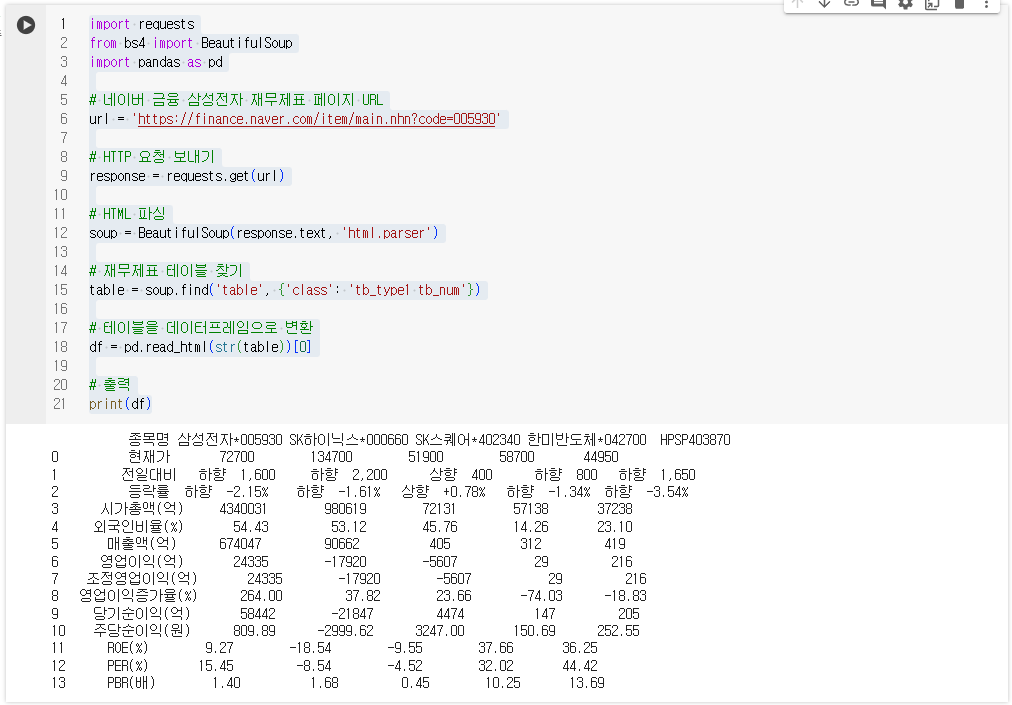Click the '당기순이익(억)' row label

point(141,613)
